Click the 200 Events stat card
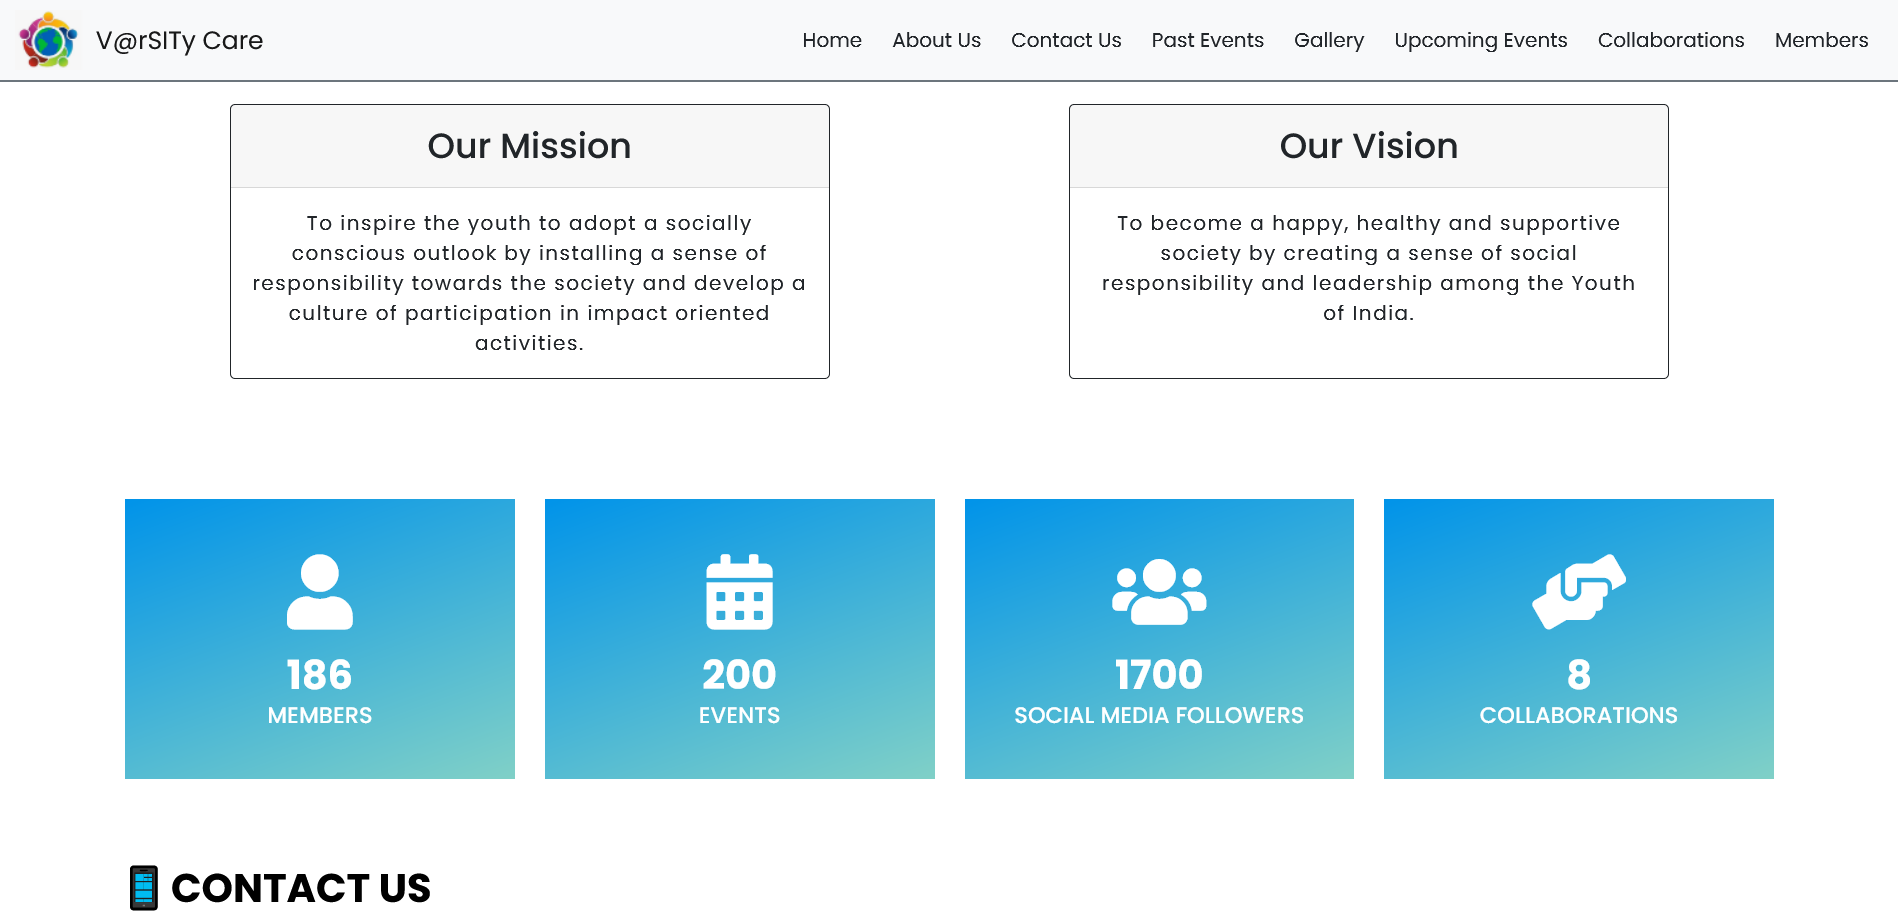 pyautogui.click(x=740, y=639)
